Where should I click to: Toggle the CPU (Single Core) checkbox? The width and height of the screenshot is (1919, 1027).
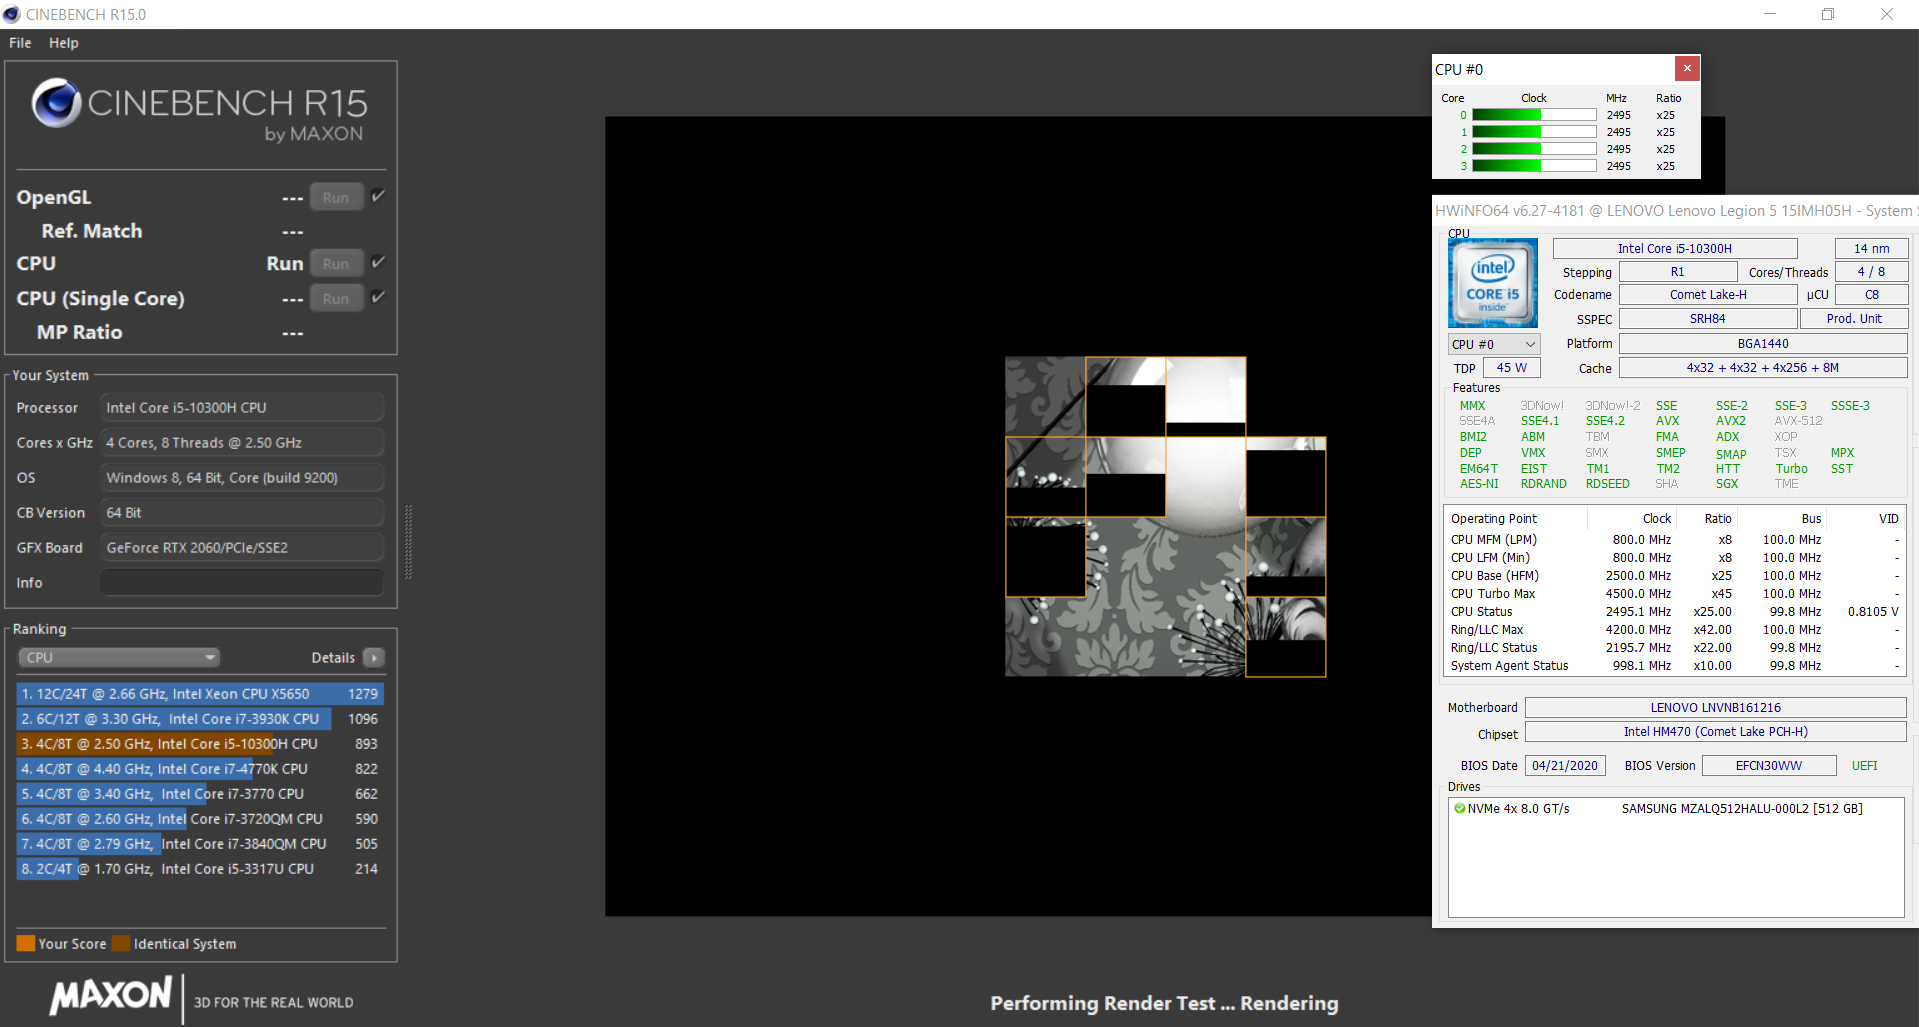click(x=378, y=297)
